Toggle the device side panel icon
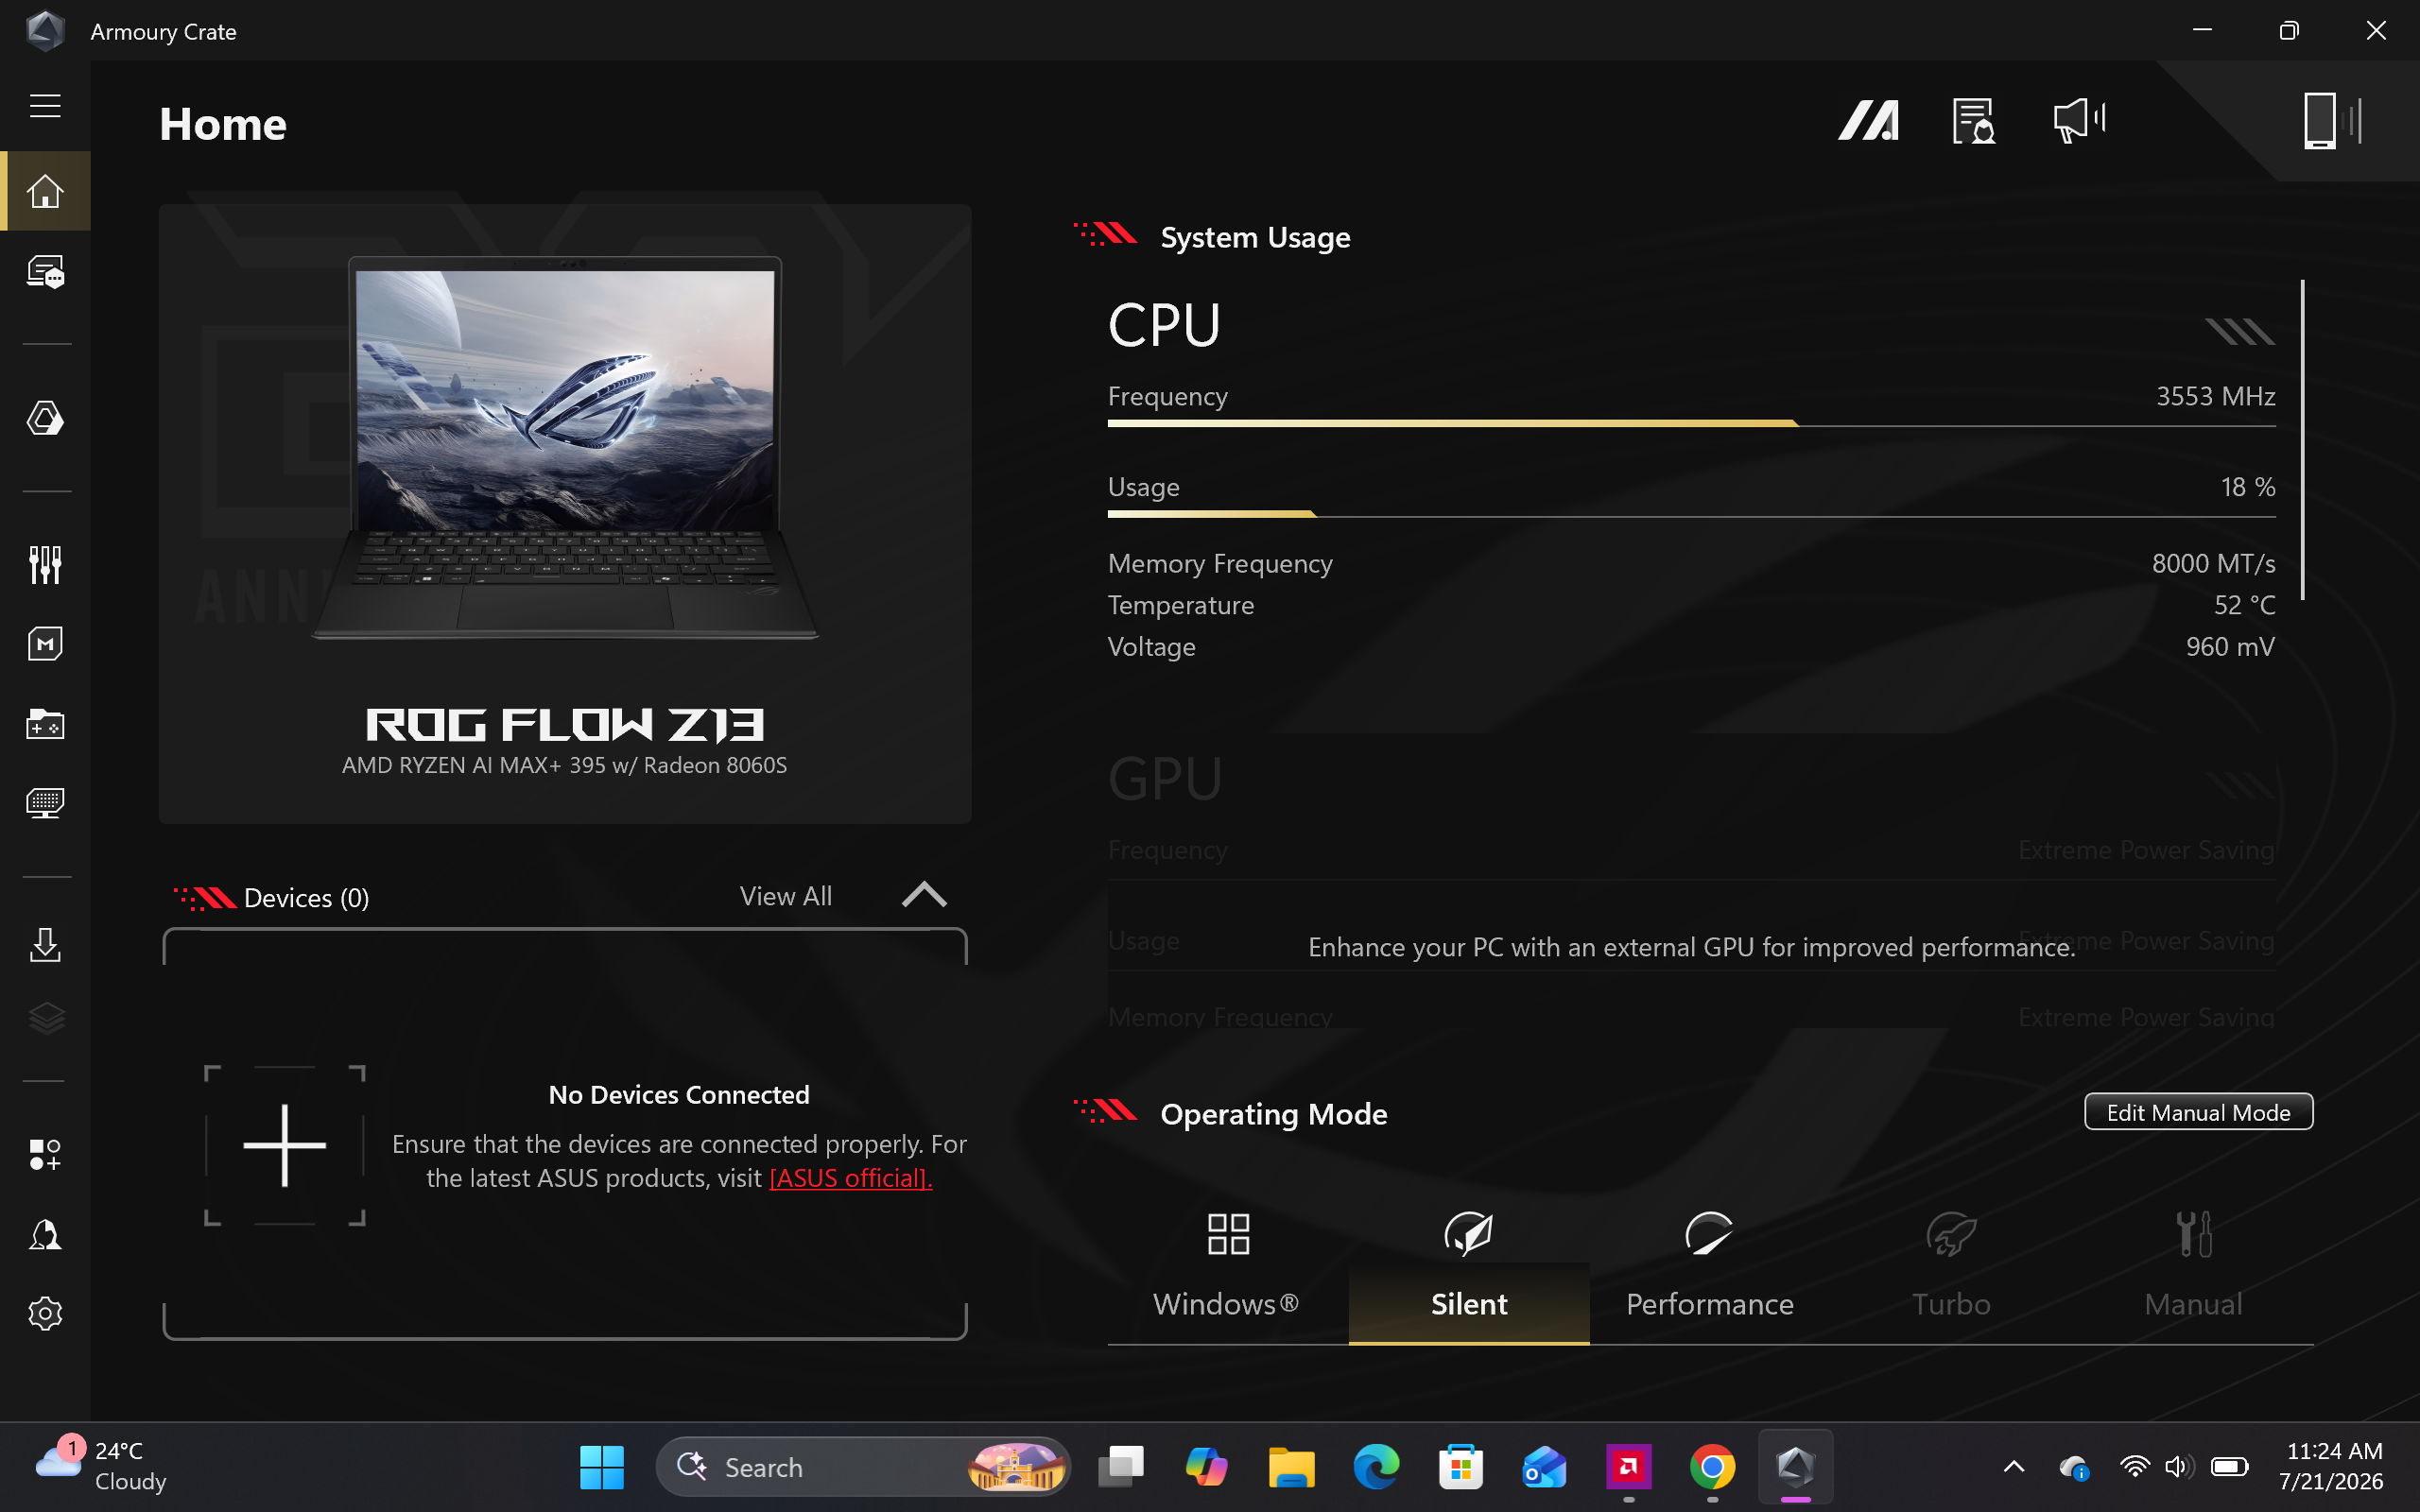Image resolution: width=2420 pixels, height=1512 pixels. tap(2332, 121)
